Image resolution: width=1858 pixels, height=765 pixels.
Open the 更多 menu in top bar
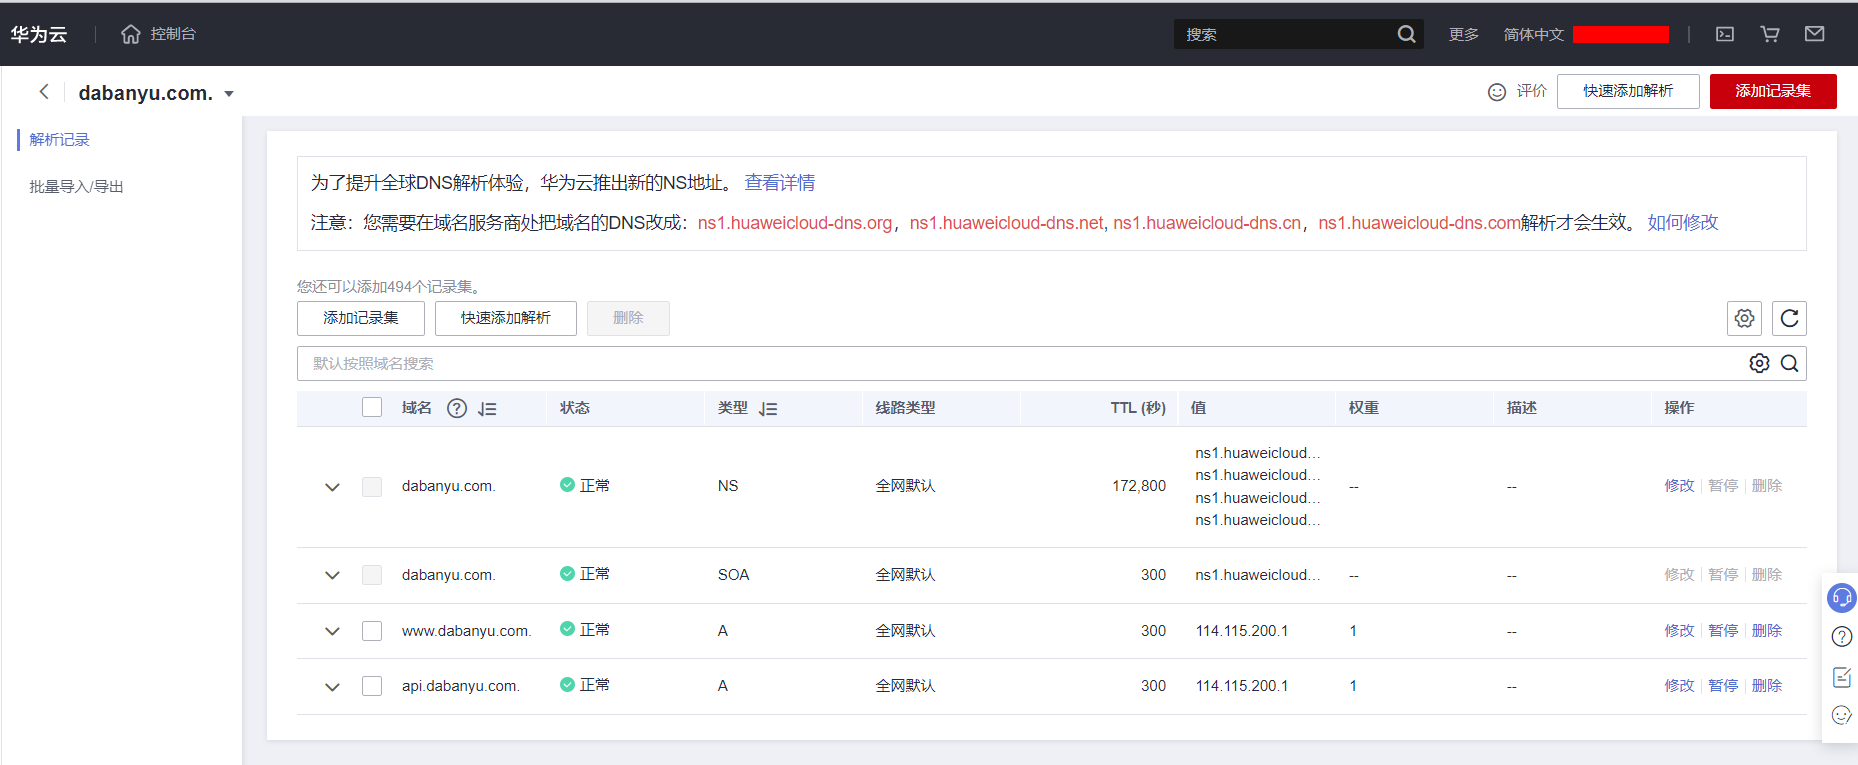click(x=1464, y=34)
